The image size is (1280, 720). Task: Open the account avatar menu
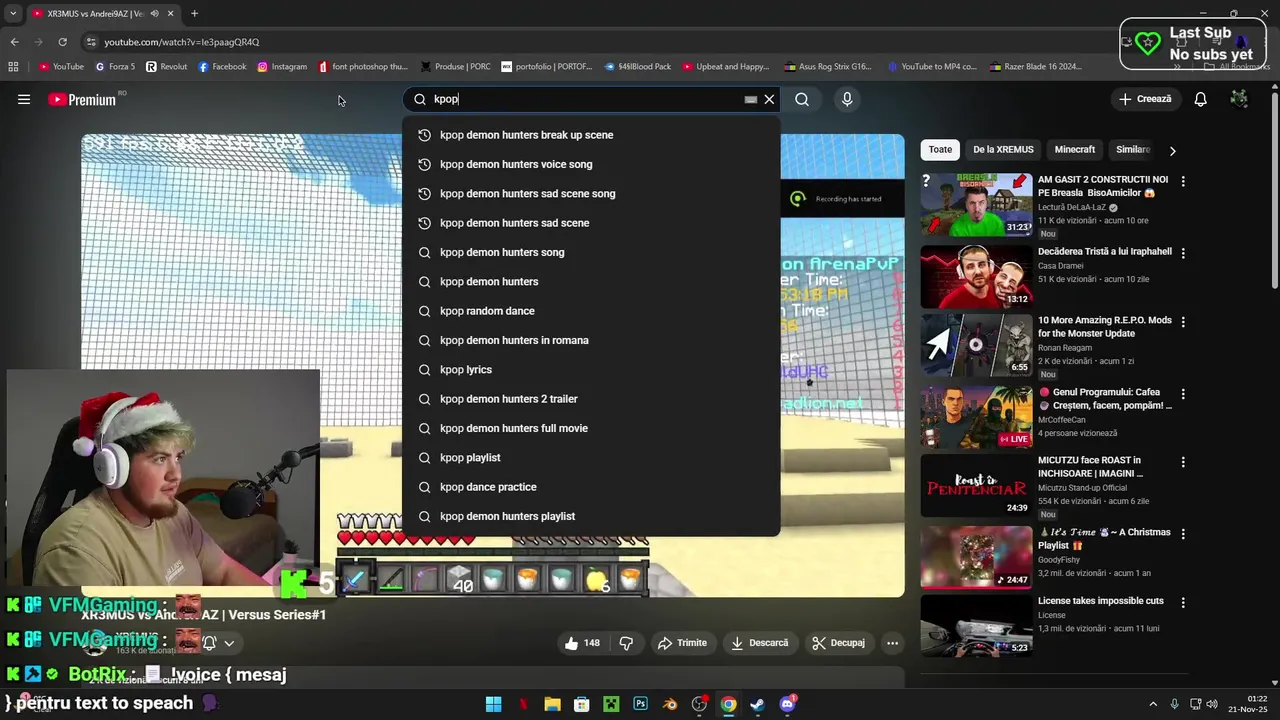click(1239, 99)
